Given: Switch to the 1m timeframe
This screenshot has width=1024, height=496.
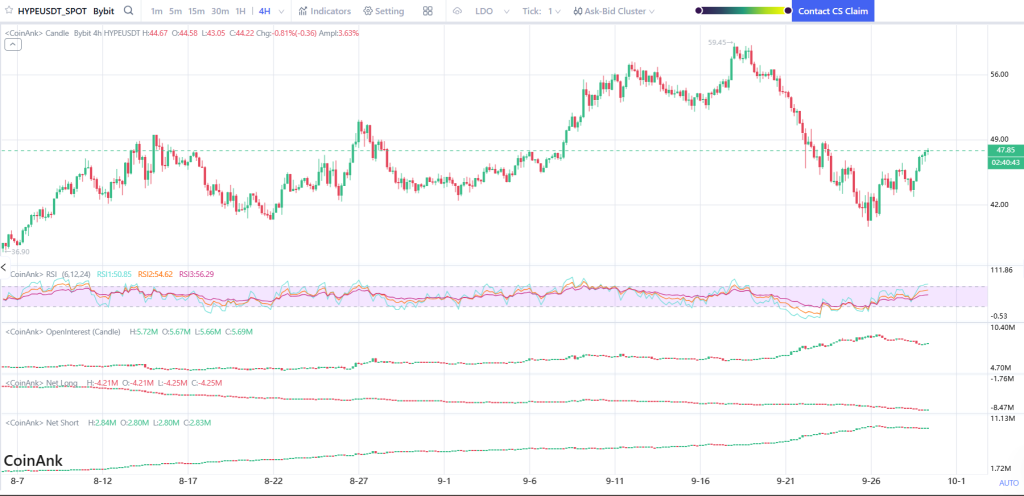Looking at the screenshot, I should coord(156,11).
